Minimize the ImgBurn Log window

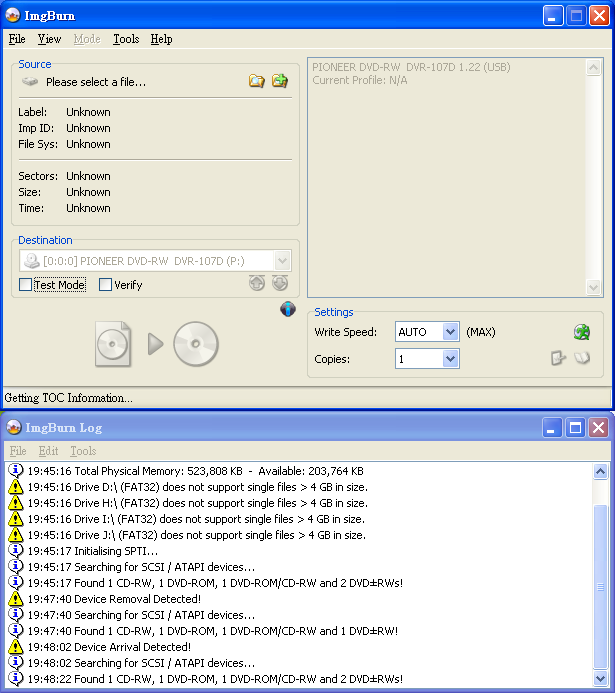[x=552, y=427]
